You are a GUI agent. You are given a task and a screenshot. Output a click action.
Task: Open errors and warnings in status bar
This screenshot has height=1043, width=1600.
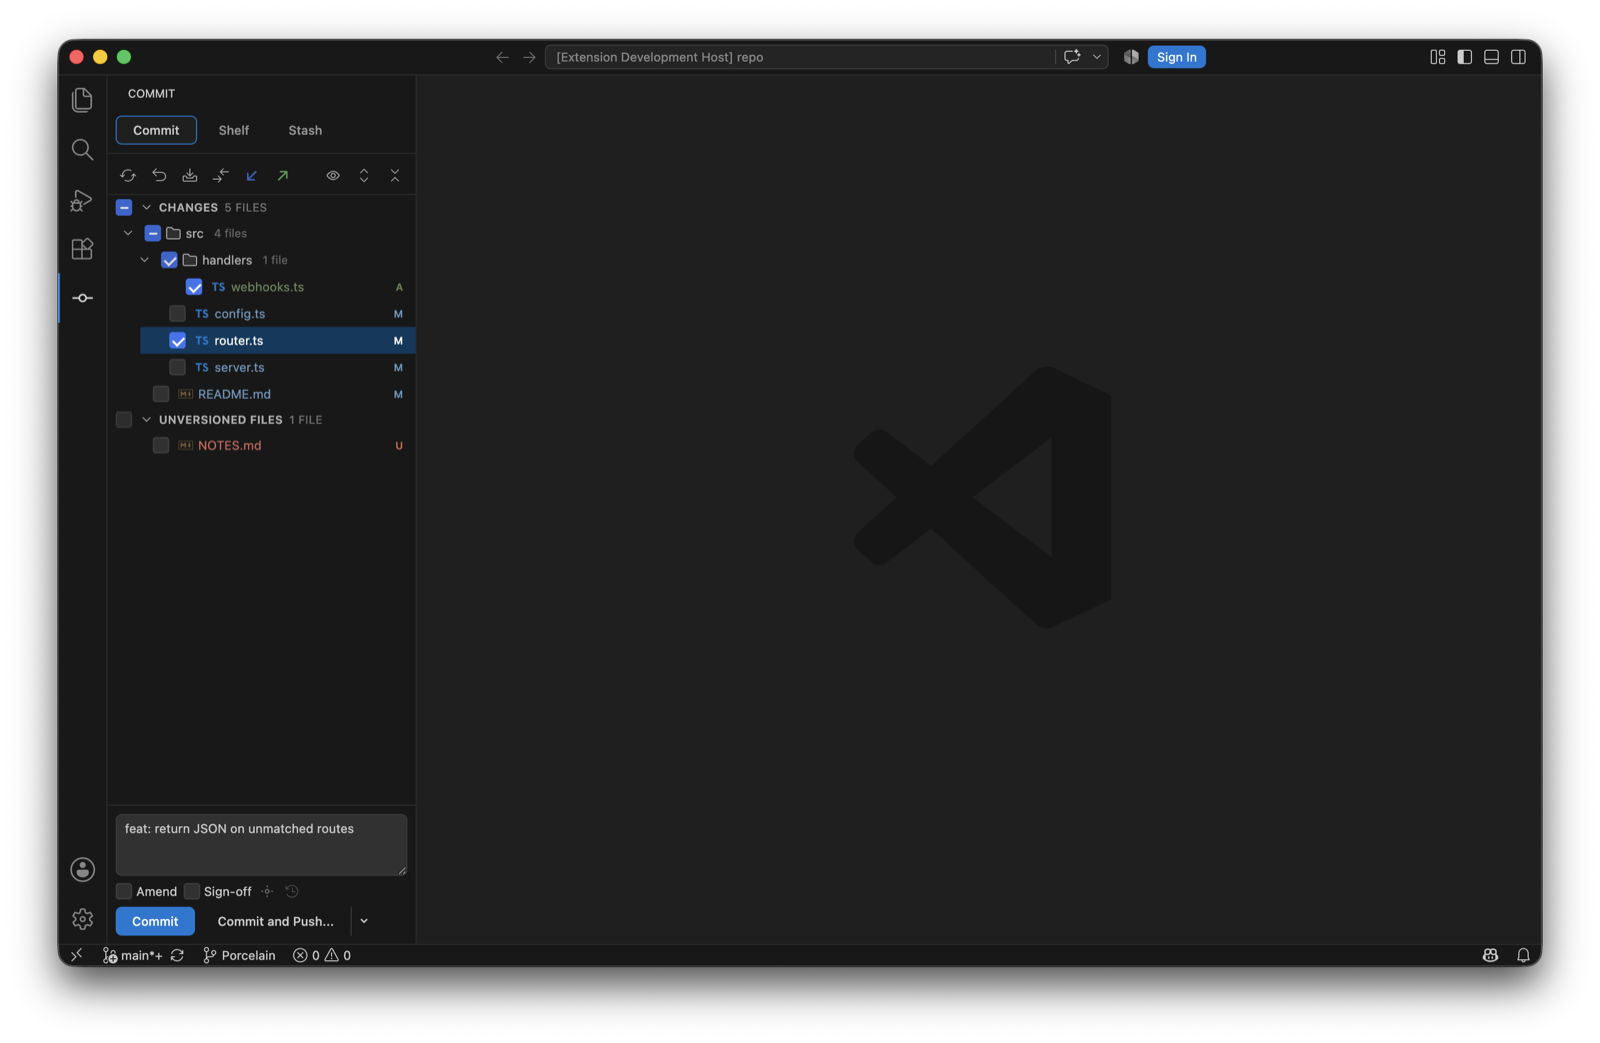click(x=322, y=956)
